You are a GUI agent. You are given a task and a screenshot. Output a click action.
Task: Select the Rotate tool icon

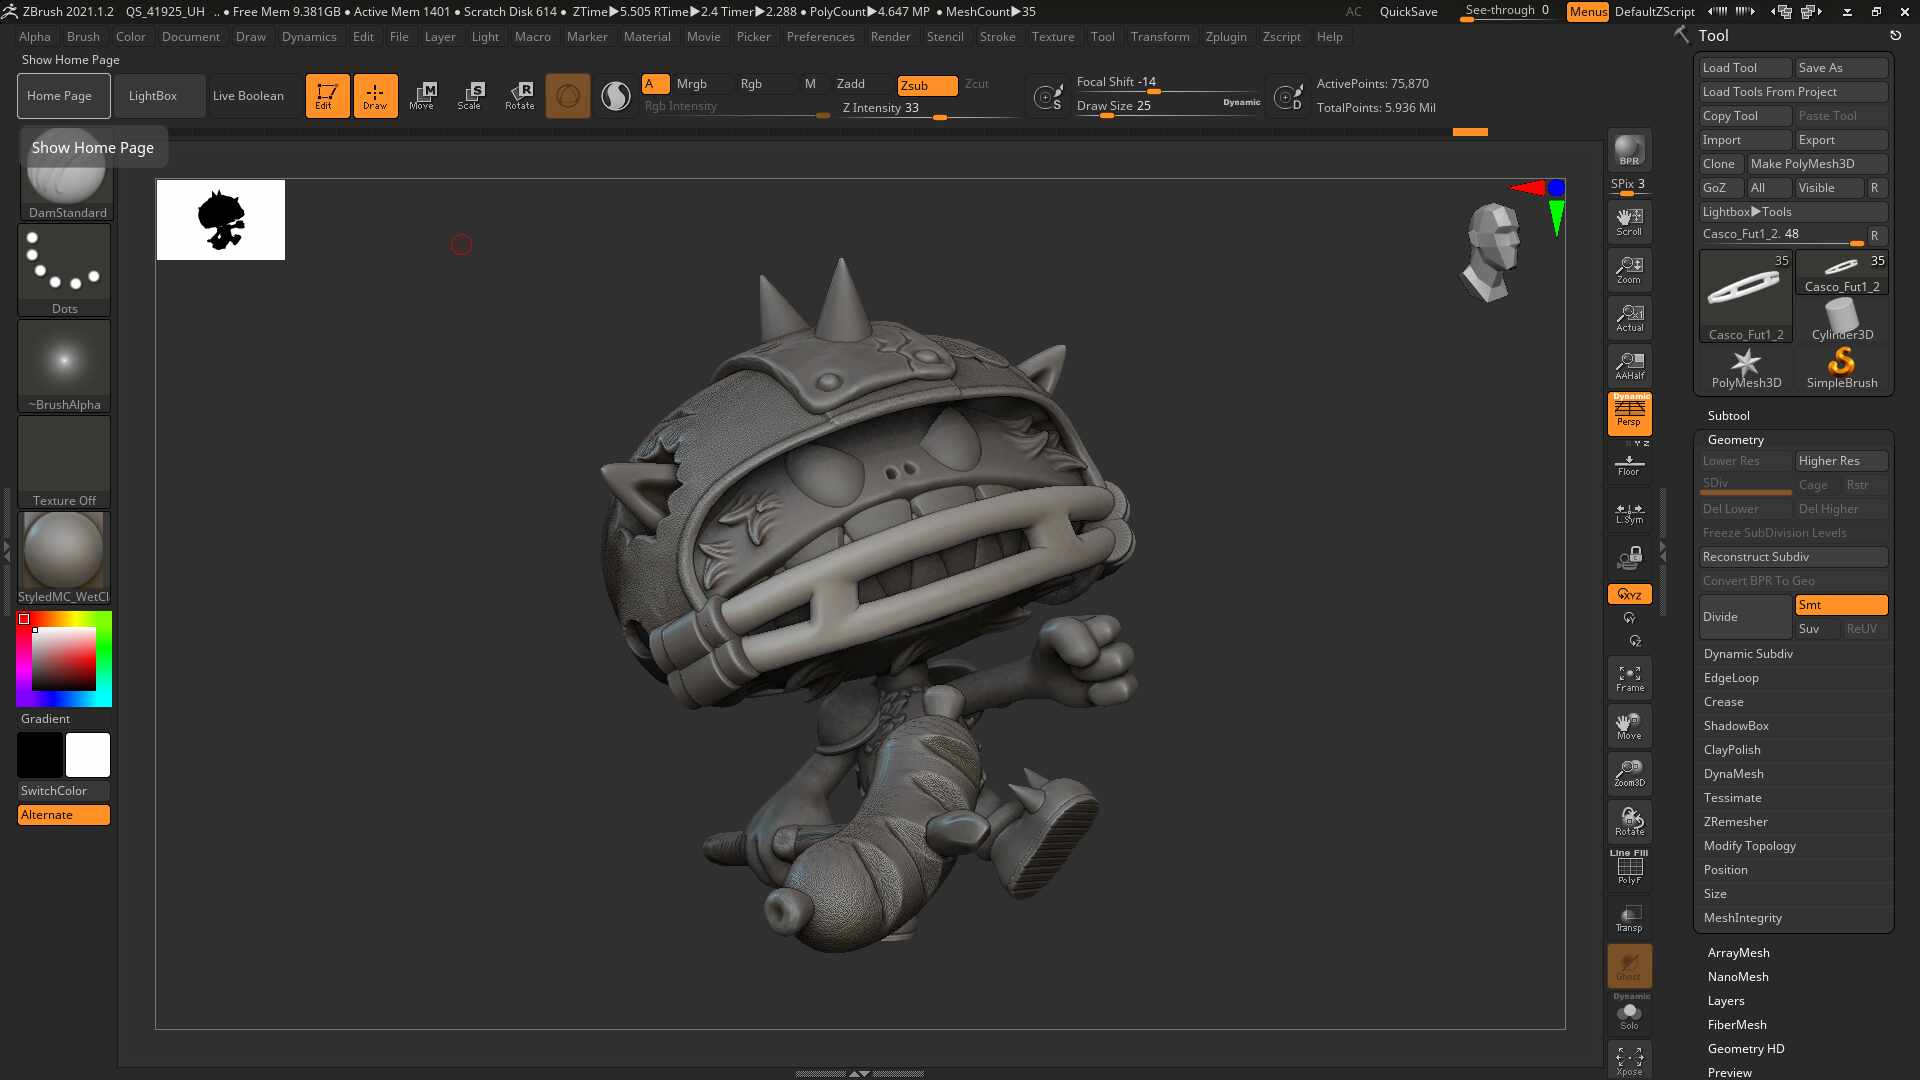click(519, 96)
